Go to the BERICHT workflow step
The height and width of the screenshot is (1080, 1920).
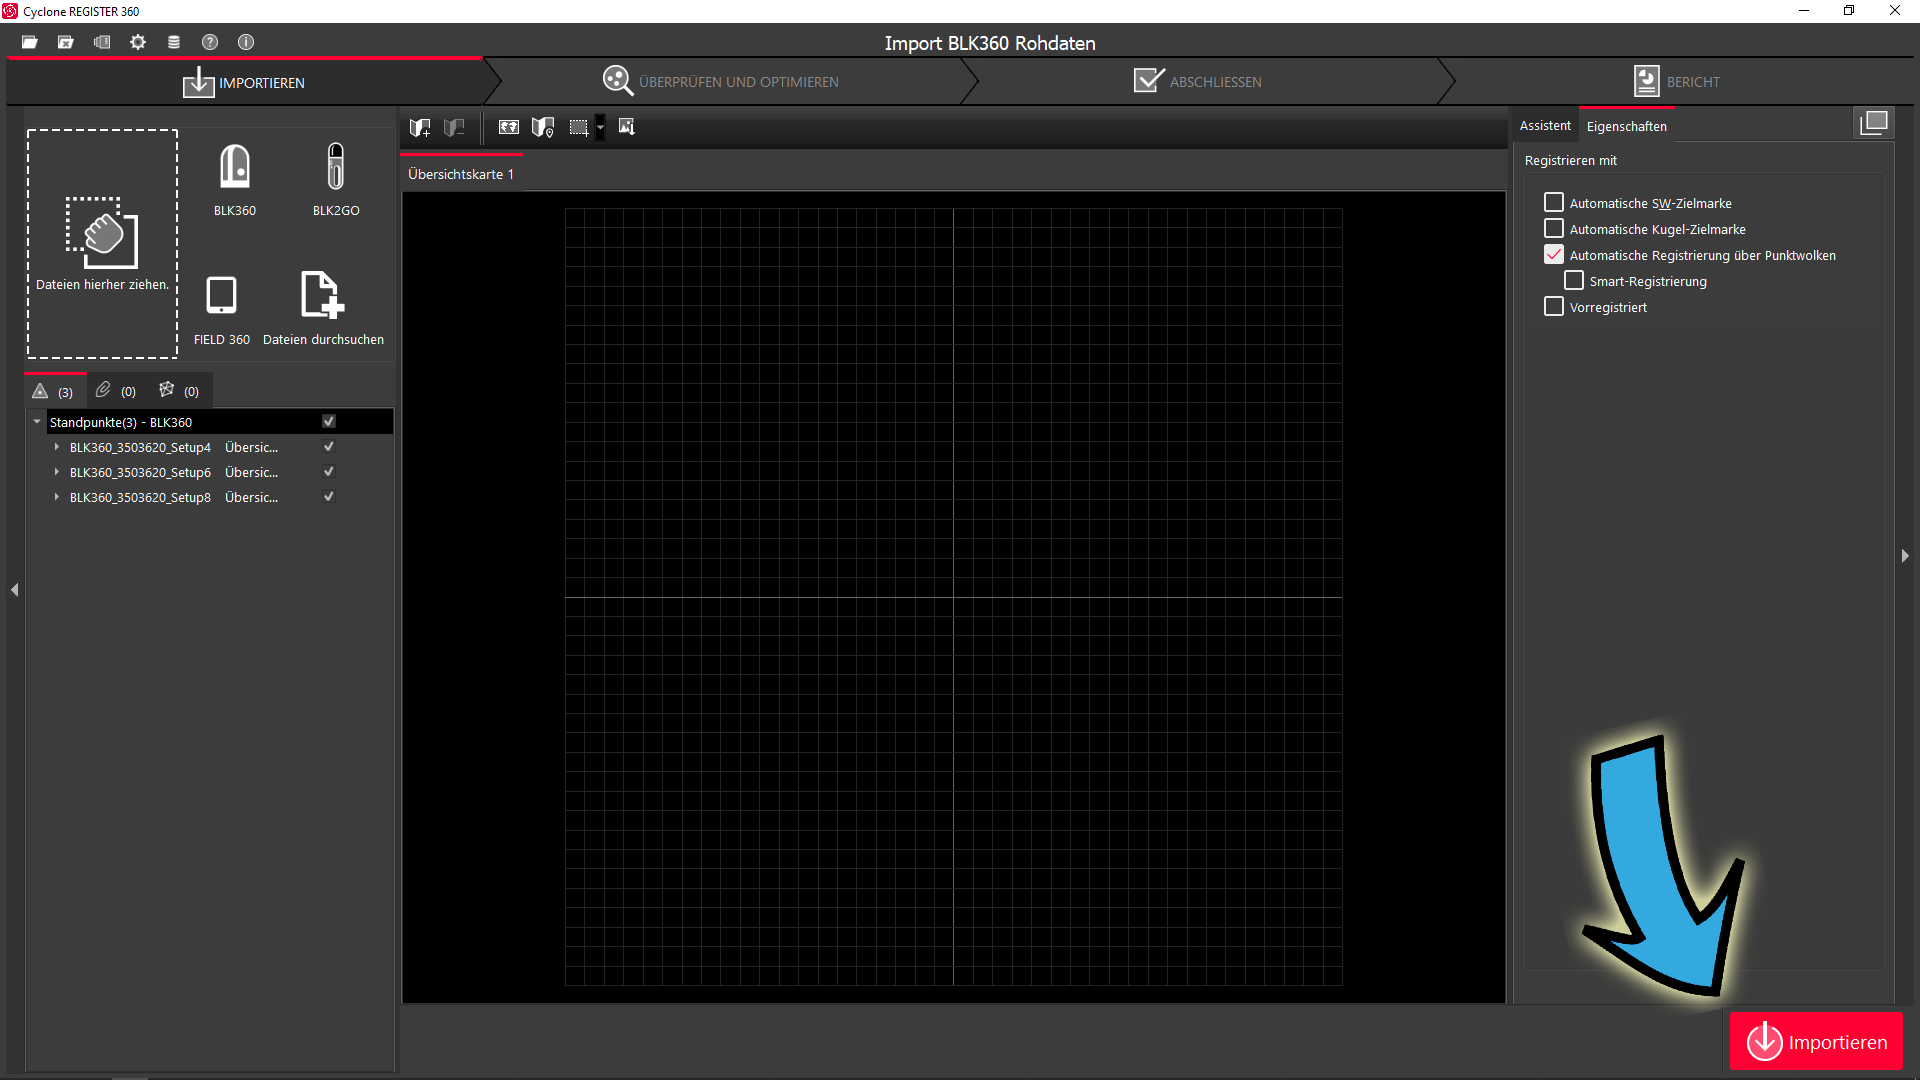[1677, 82]
